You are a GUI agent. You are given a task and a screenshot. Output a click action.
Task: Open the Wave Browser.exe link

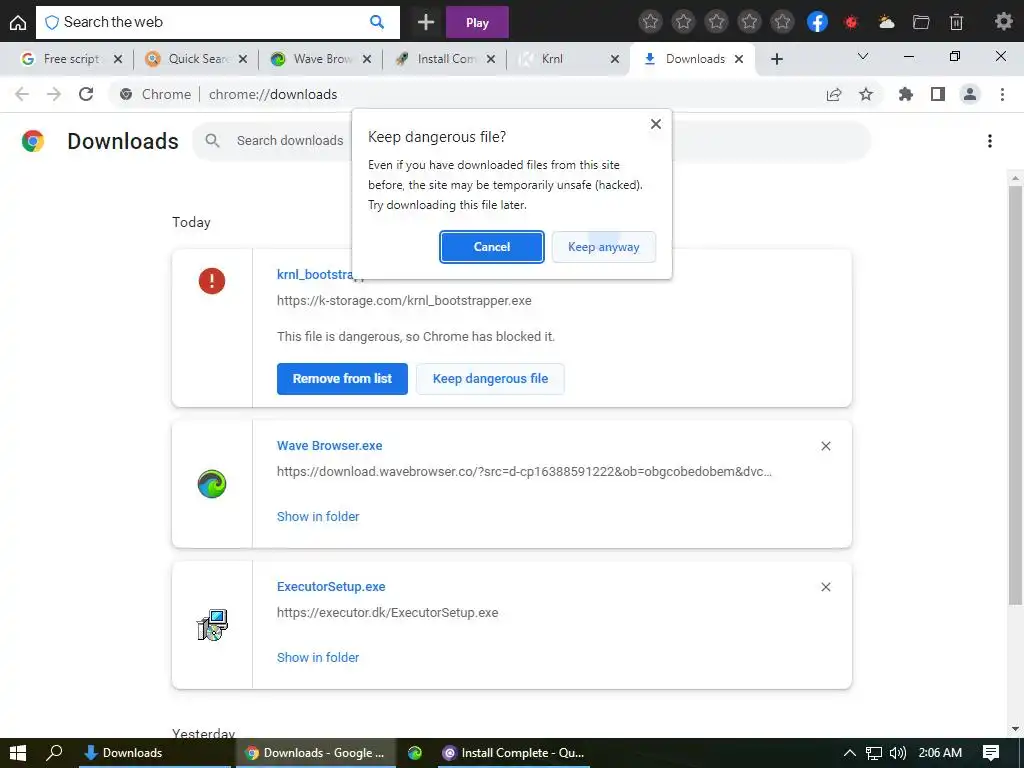coord(330,445)
